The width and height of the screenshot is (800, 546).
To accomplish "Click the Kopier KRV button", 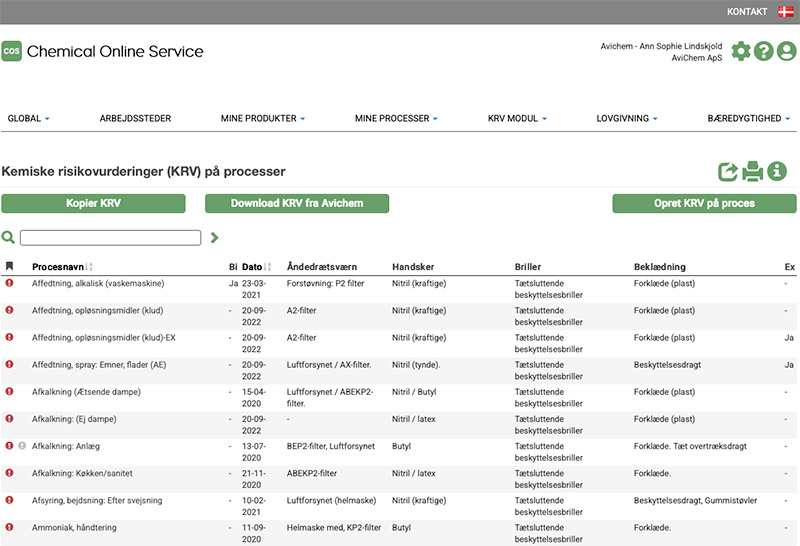I will [x=94, y=203].
